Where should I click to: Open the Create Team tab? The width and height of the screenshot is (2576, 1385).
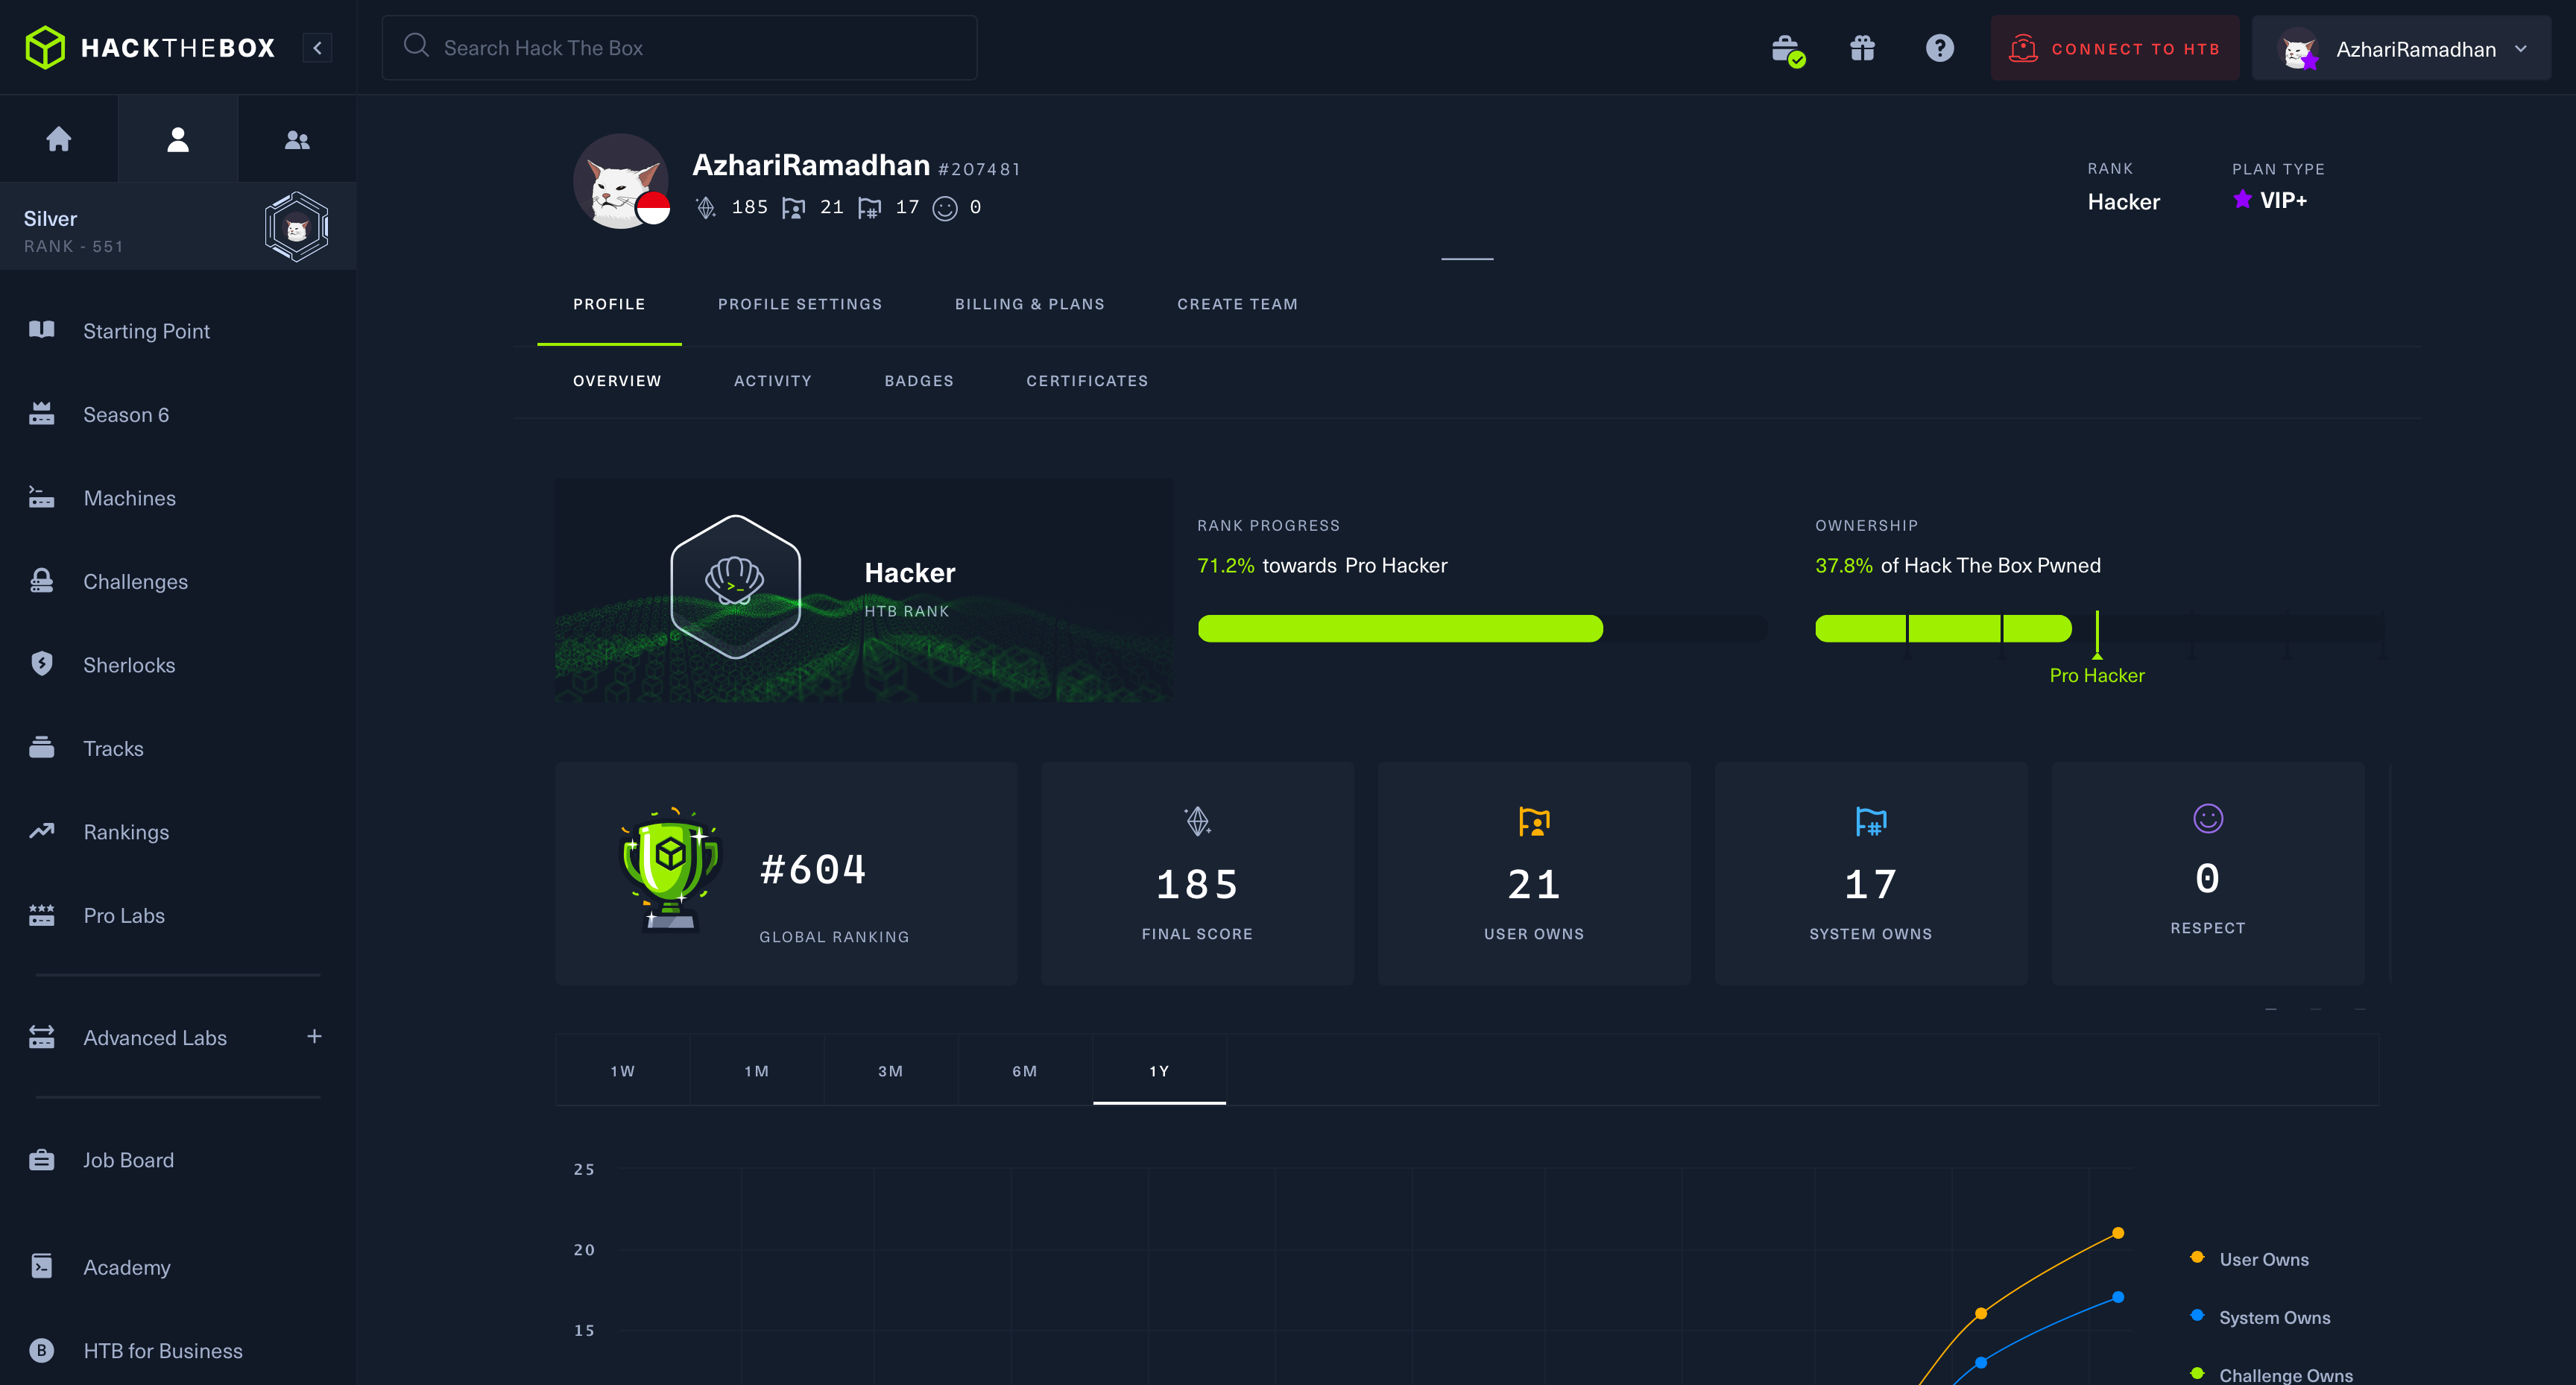(x=1237, y=304)
